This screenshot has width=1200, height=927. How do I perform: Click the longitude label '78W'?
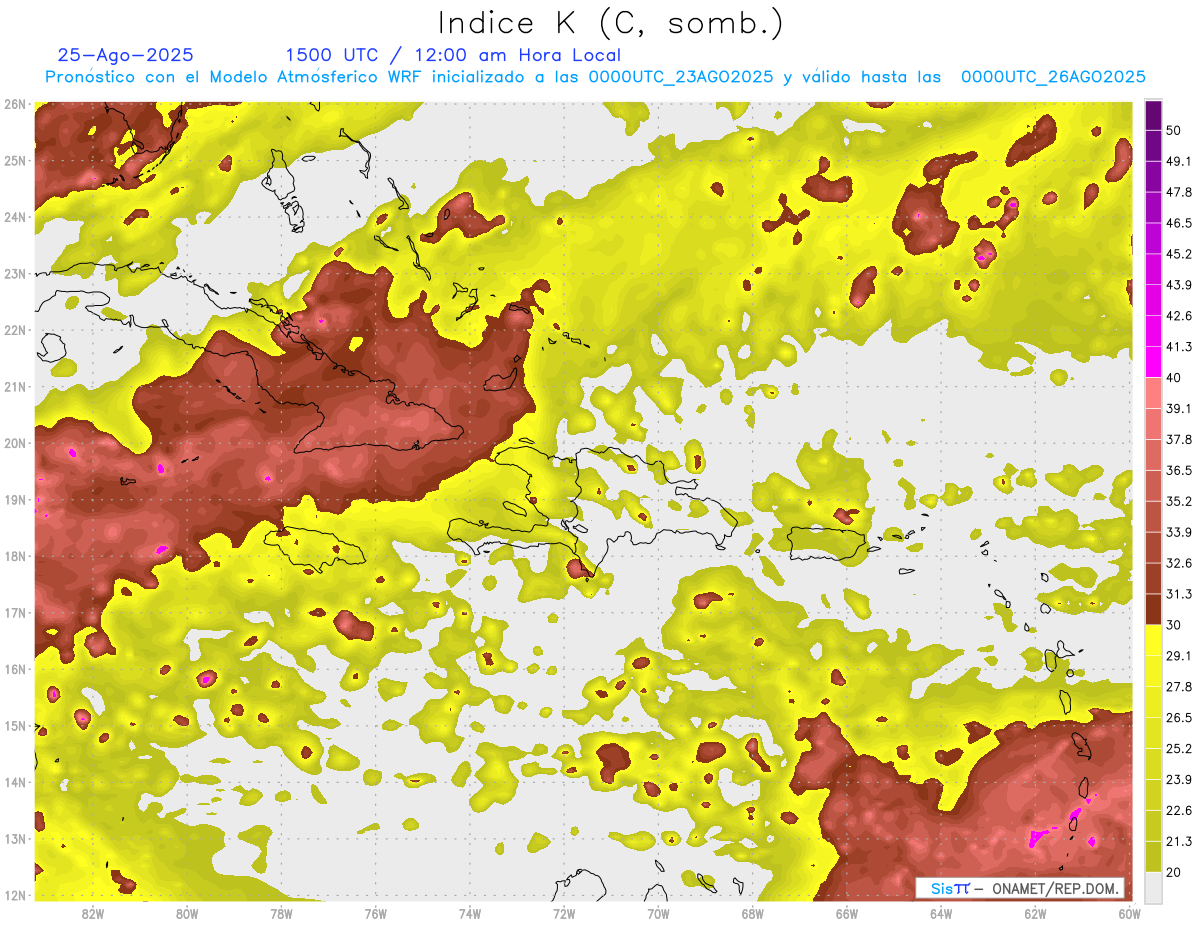click(x=281, y=913)
